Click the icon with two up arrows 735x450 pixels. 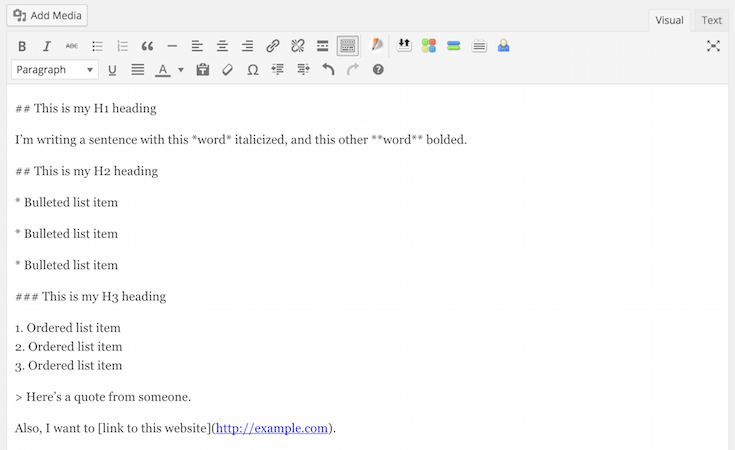pos(404,45)
